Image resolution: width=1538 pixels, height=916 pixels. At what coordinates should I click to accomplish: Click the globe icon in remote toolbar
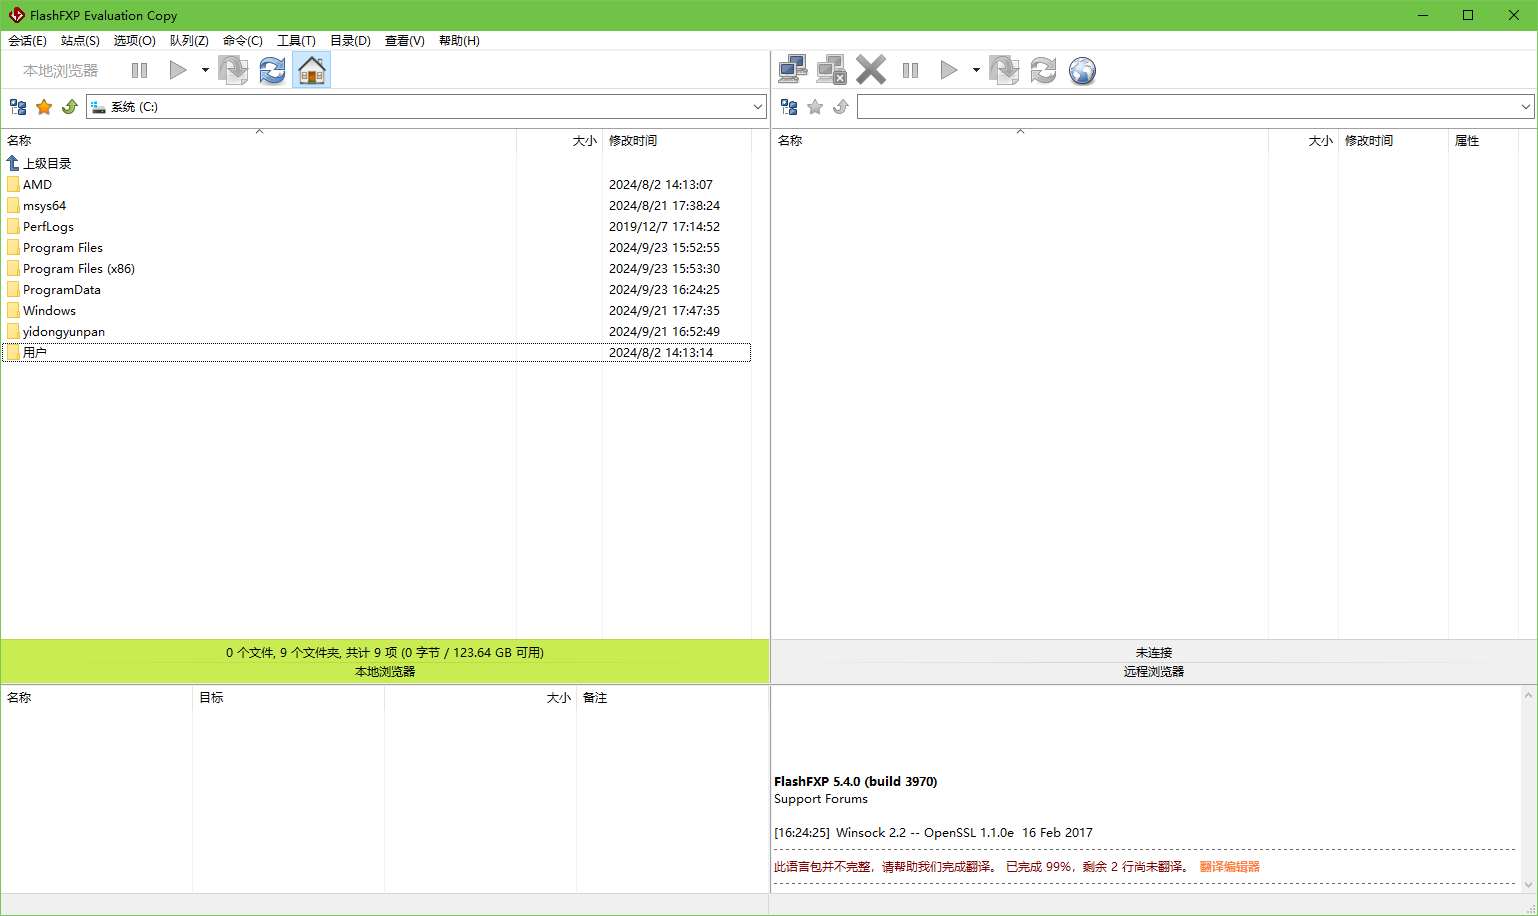point(1082,70)
